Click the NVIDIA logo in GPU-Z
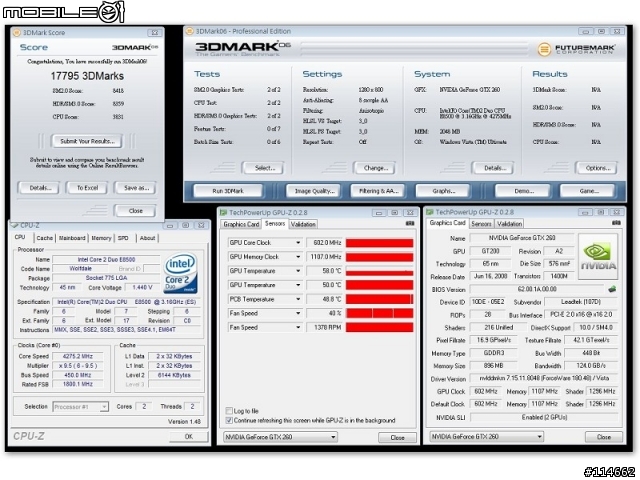The image size is (640, 480). pos(598,257)
